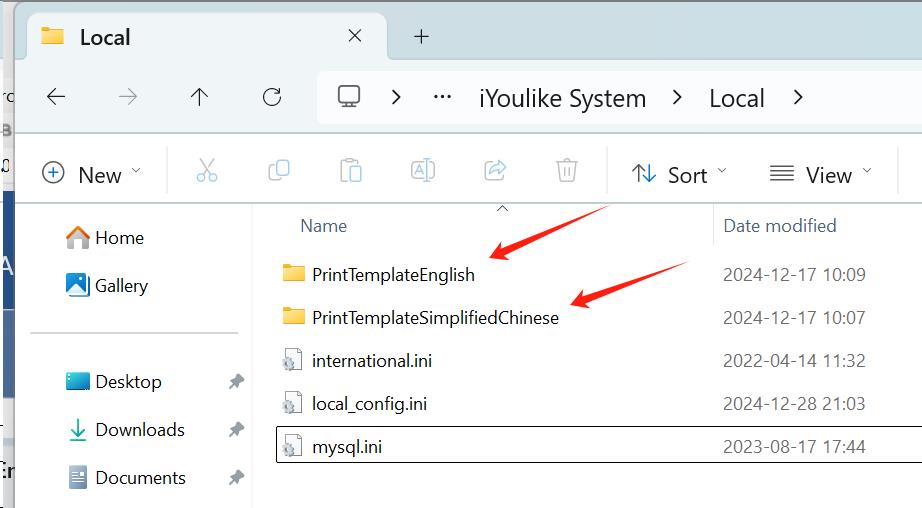Click the Delete trash can icon
Viewport: 922px width, 508px height.
pos(567,172)
